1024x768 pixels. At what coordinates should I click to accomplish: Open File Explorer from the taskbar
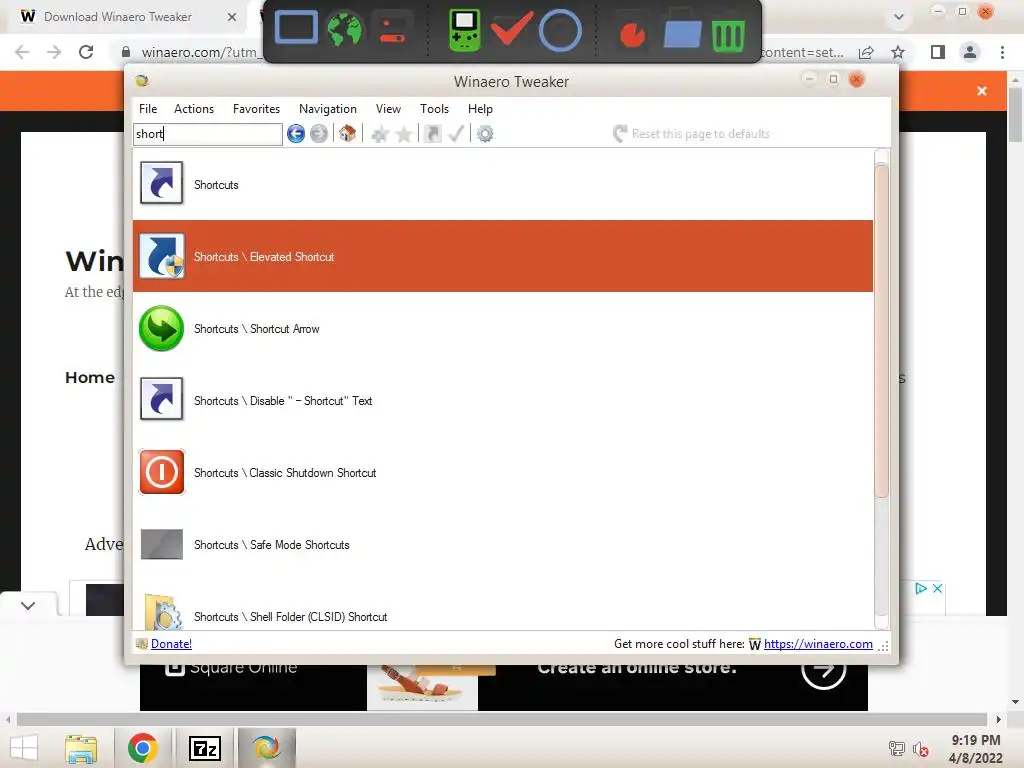tap(81, 748)
